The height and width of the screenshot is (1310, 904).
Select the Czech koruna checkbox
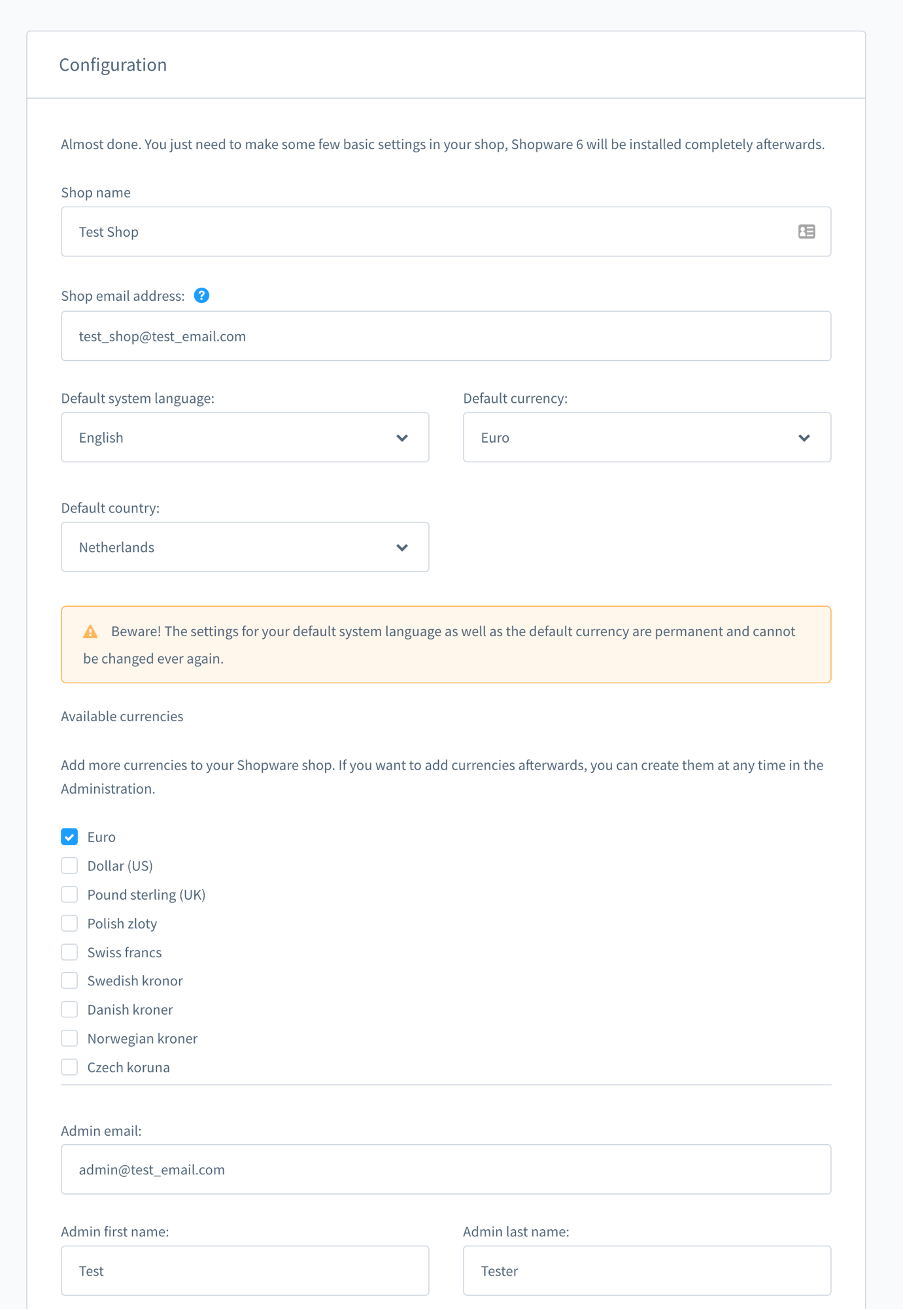click(x=69, y=1067)
